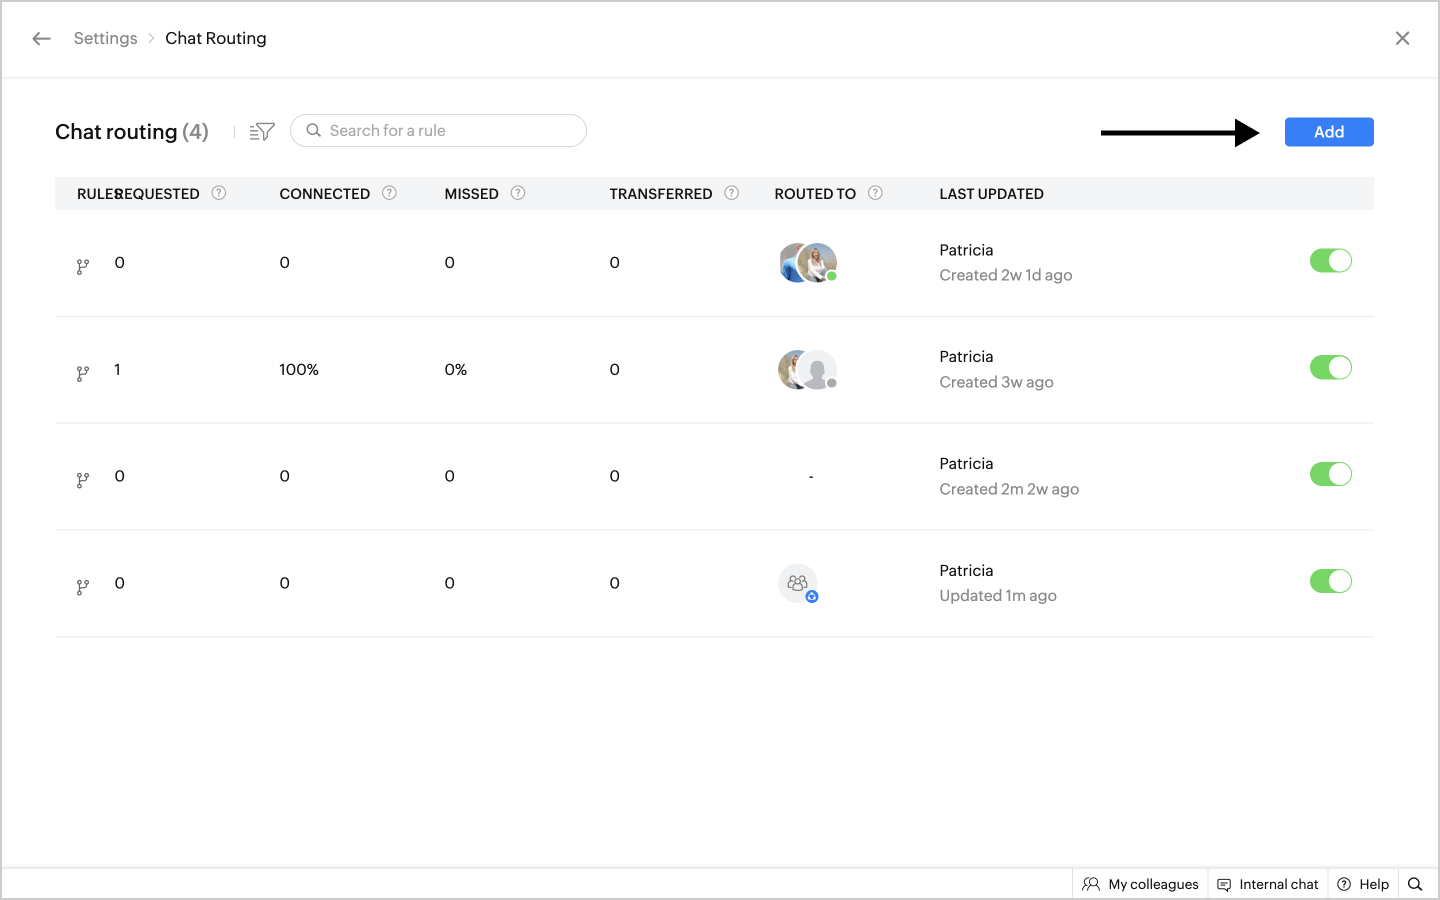Open the Help menu

1363,884
